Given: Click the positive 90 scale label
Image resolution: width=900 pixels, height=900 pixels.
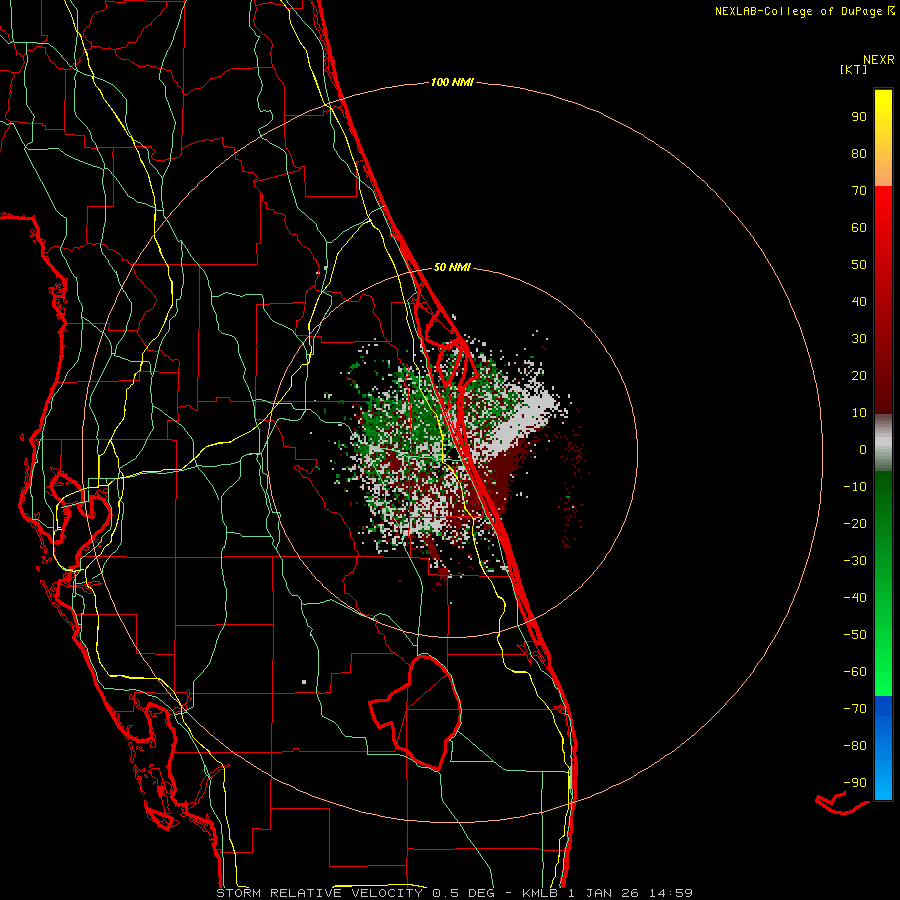Looking at the screenshot, I should [x=859, y=117].
